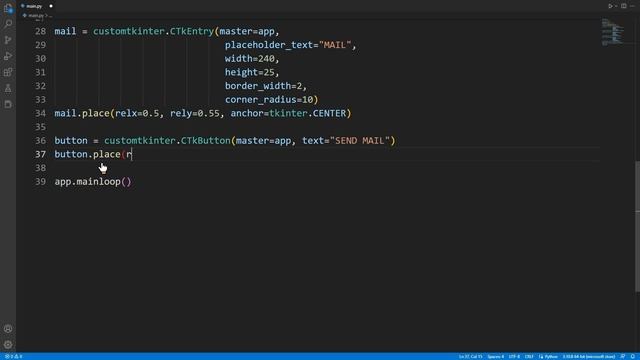Screen dimensions: 640x360
Task: Click "placeholder_text" on line 29
Action: 269,45
